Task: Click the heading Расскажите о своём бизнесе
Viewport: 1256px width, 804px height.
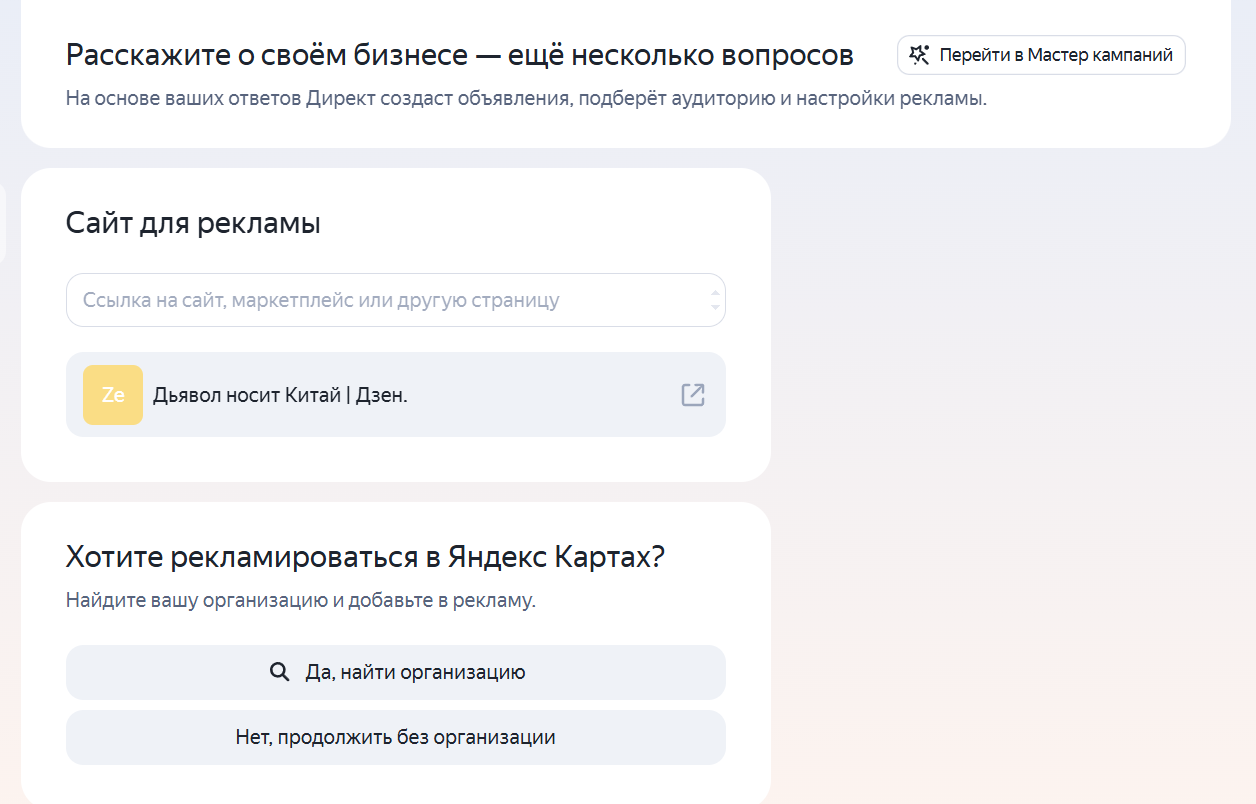Action: point(460,55)
